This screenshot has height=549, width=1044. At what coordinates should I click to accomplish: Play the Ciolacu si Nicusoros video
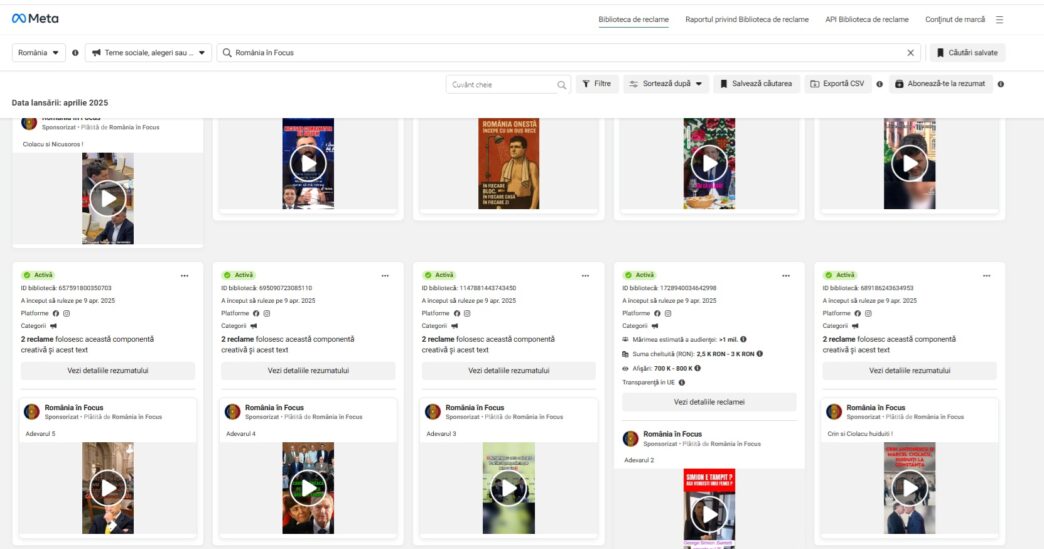(x=108, y=198)
